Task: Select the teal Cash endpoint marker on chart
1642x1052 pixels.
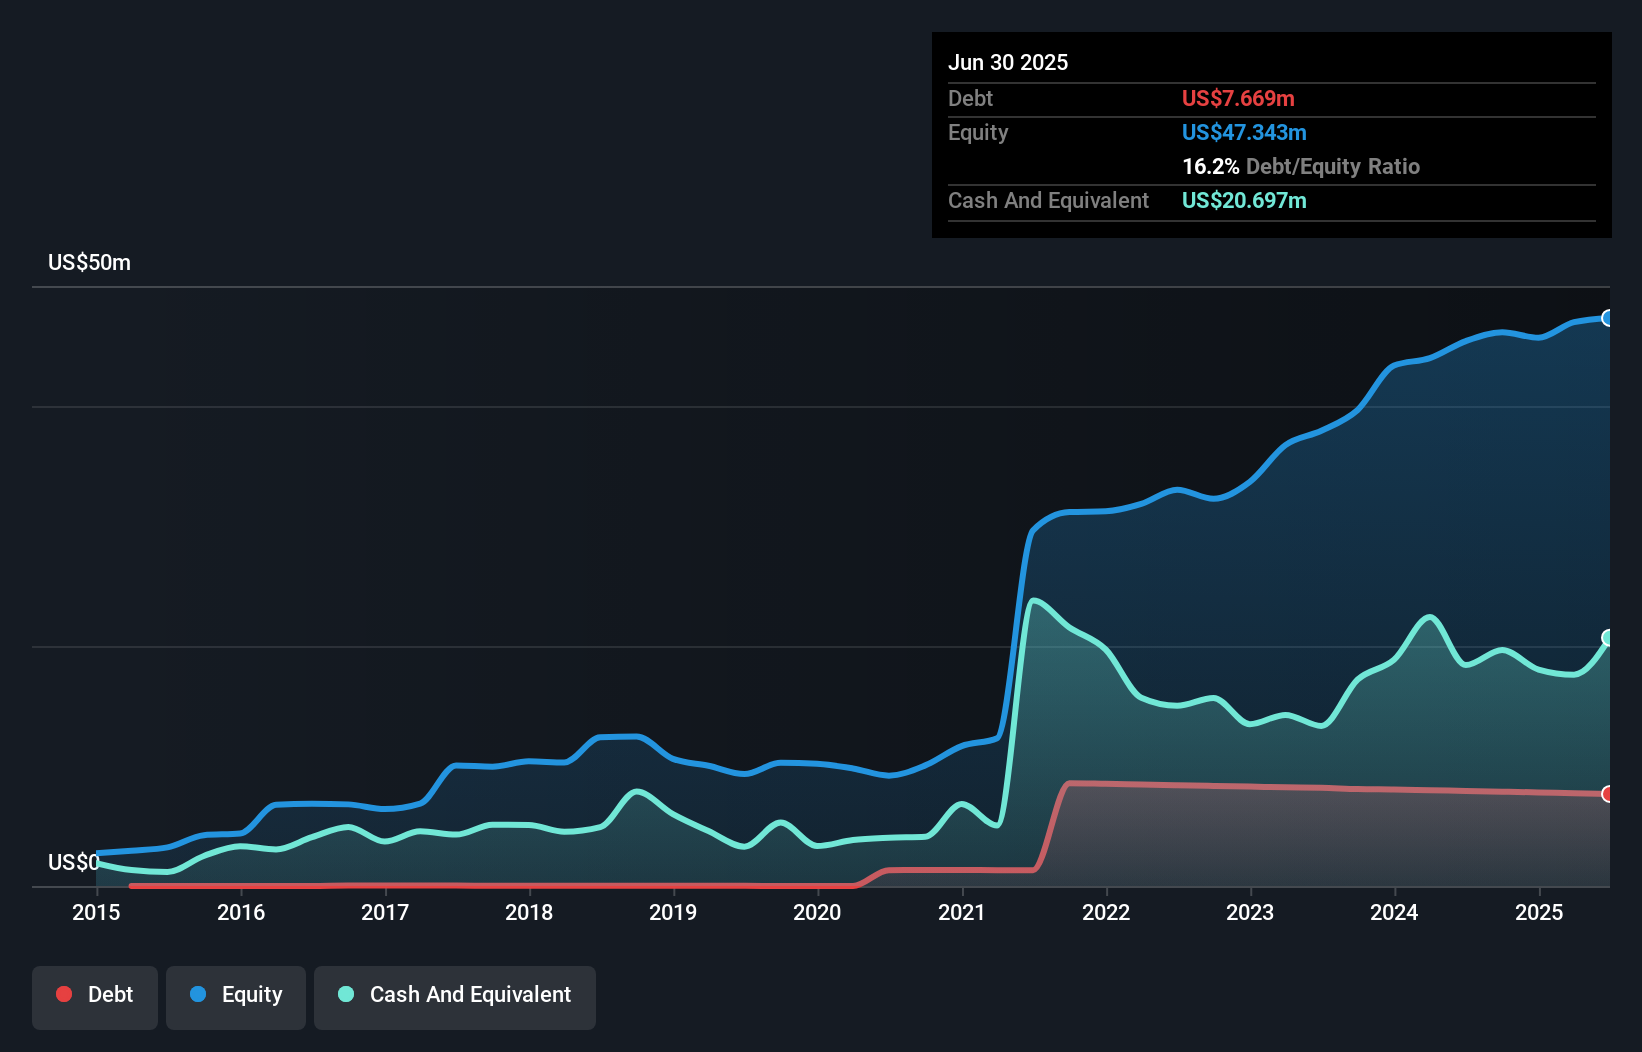Action: (x=1607, y=636)
